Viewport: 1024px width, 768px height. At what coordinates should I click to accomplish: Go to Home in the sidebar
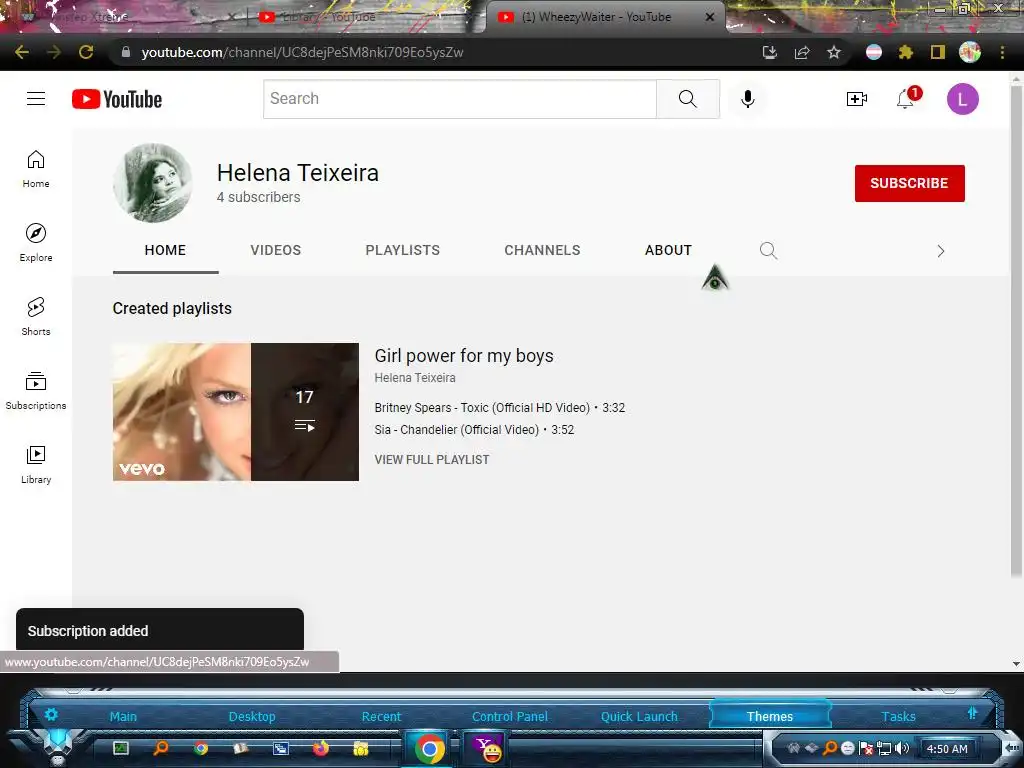pyautogui.click(x=36, y=168)
